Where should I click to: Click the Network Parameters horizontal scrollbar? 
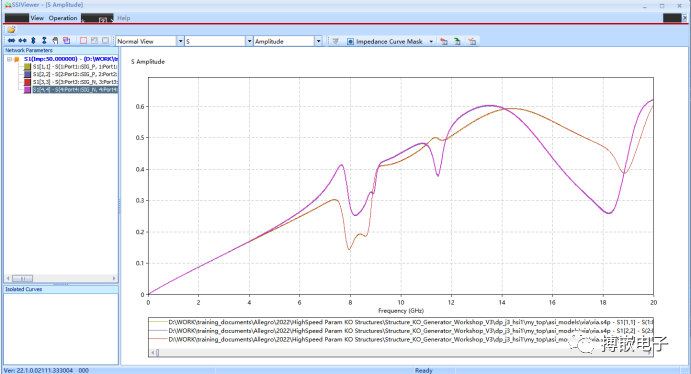(x=61, y=278)
